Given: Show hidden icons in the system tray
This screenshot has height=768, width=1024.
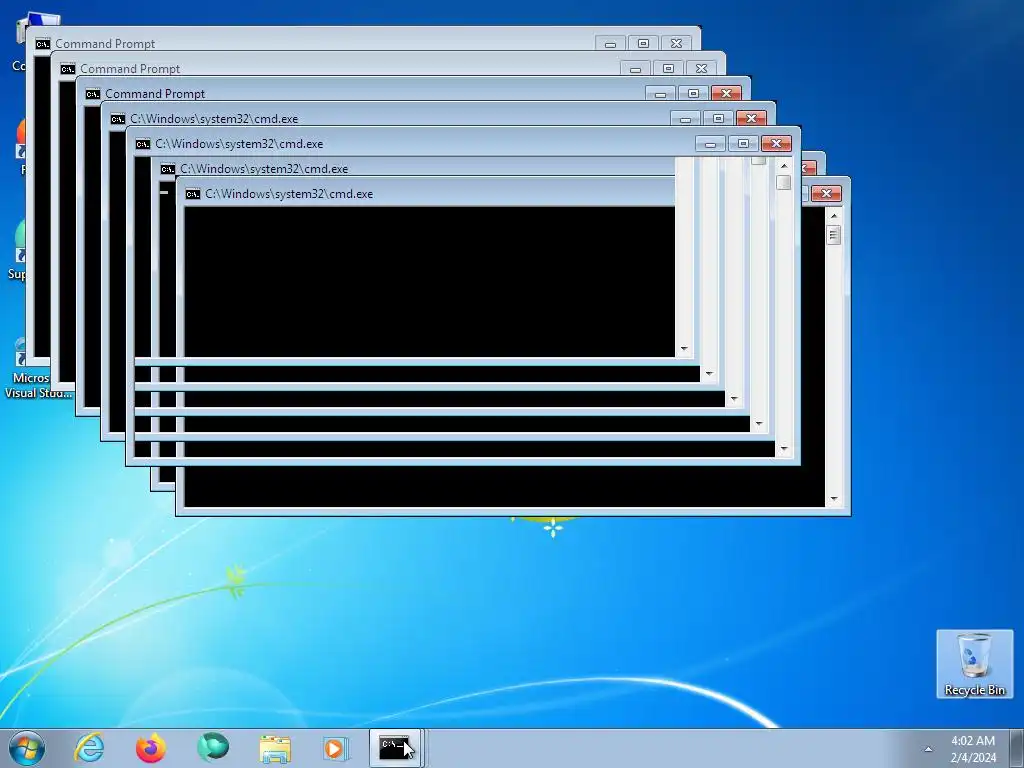Looking at the screenshot, I should tap(928, 749).
